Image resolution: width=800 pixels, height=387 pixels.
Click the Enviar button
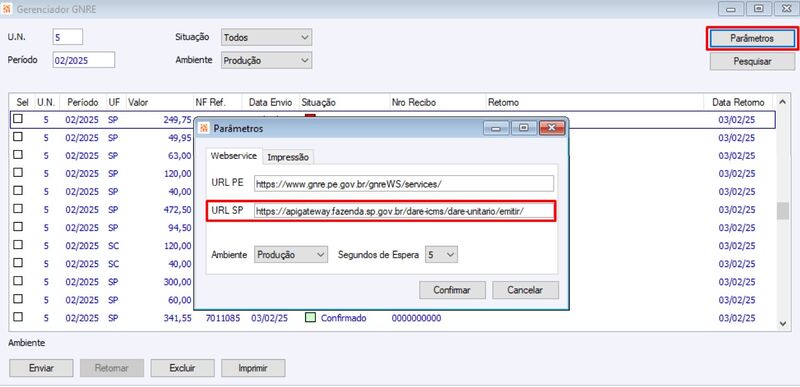(41, 368)
